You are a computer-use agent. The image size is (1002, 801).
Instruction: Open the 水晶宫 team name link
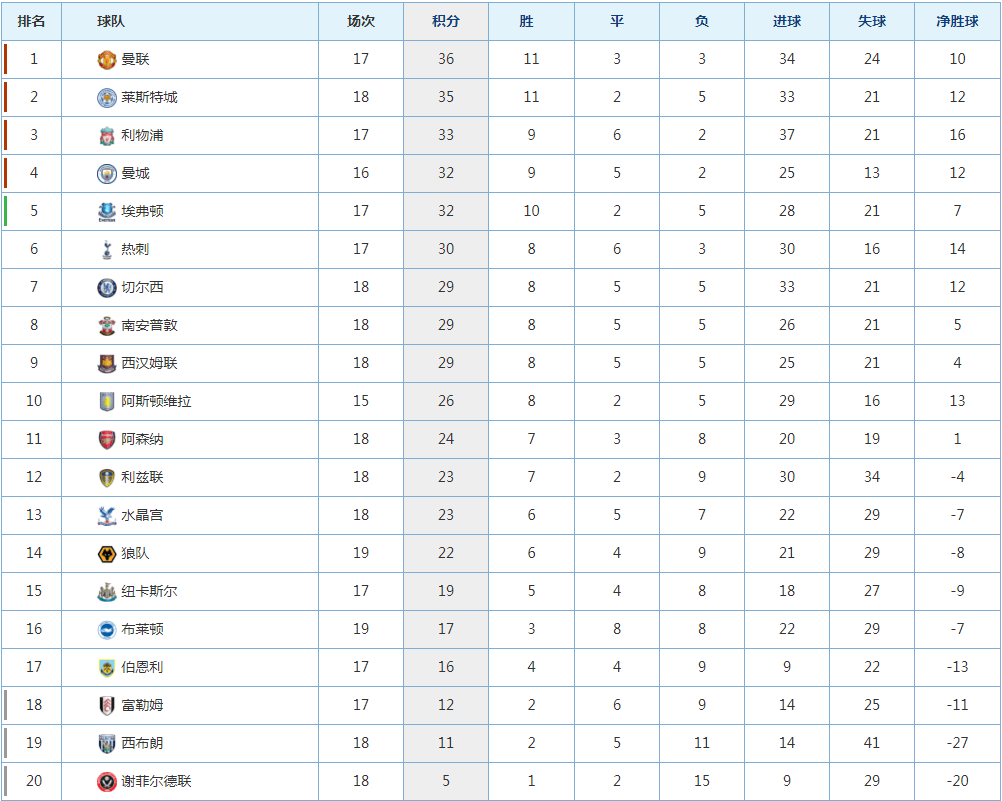coord(143,515)
